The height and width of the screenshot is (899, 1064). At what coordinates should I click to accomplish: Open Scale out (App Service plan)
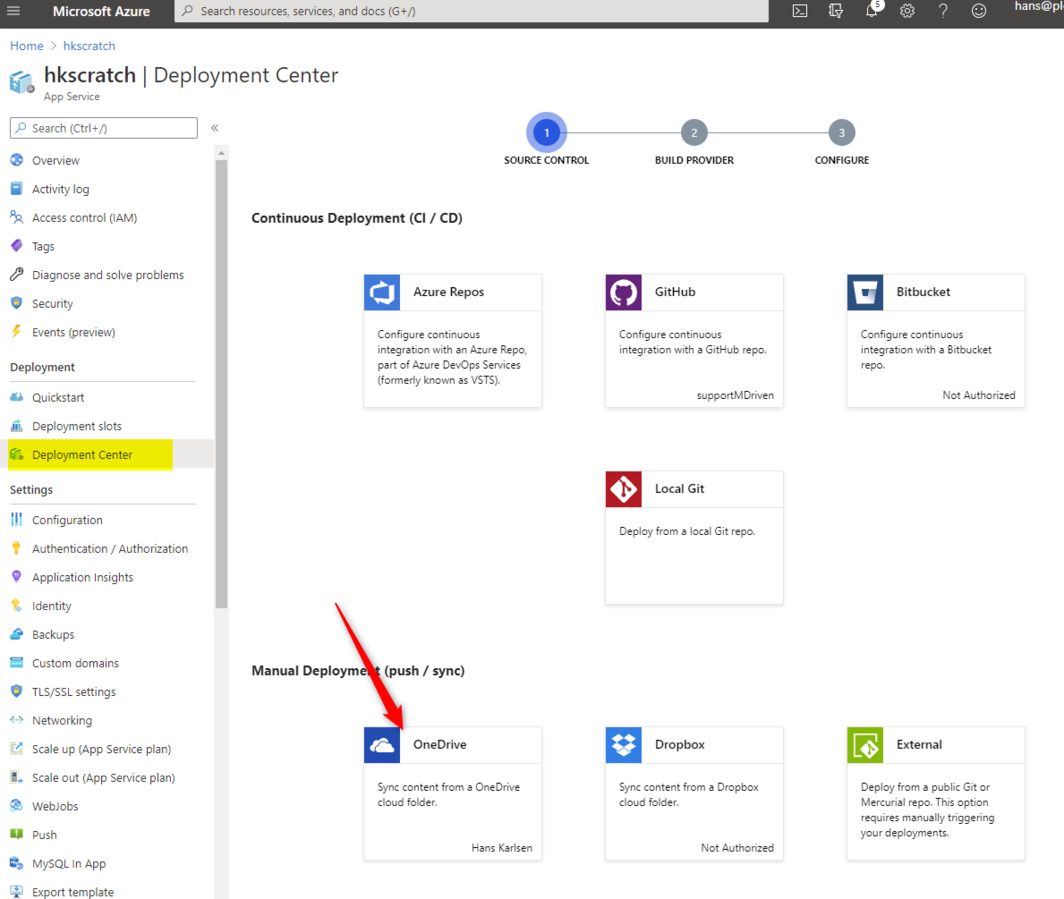pos(103,778)
